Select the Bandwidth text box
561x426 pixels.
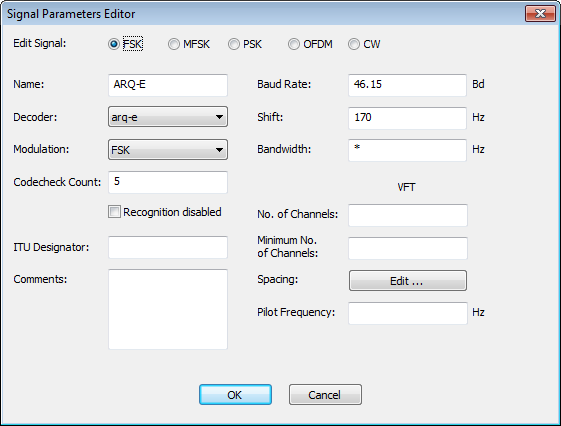click(x=408, y=150)
